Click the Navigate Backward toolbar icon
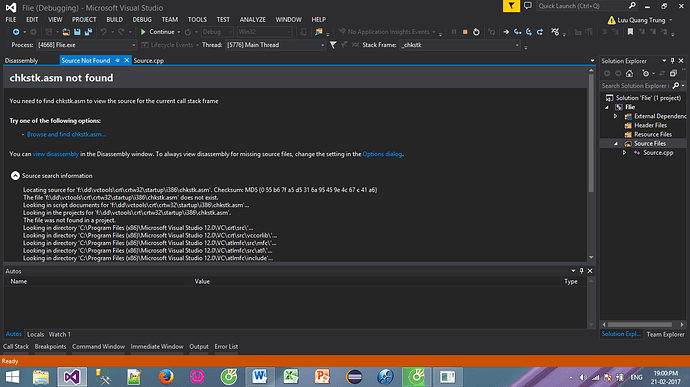The image size is (690, 387). (16, 32)
